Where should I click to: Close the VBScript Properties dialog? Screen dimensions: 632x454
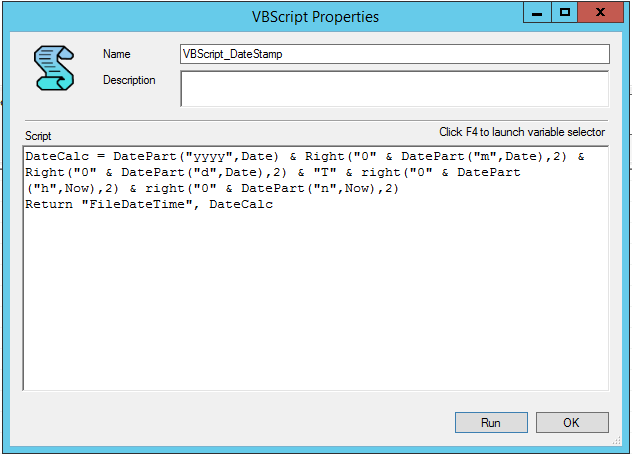[600, 12]
